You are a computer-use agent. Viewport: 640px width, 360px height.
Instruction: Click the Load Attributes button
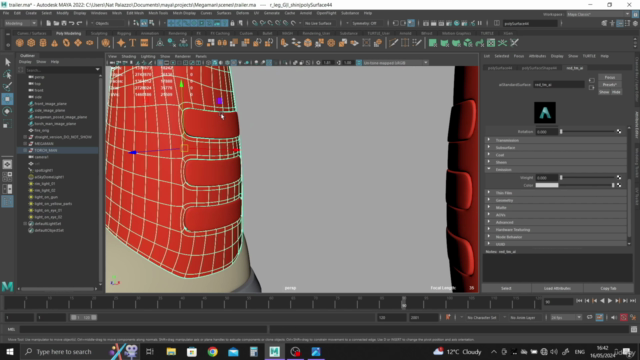coord(557,288)
